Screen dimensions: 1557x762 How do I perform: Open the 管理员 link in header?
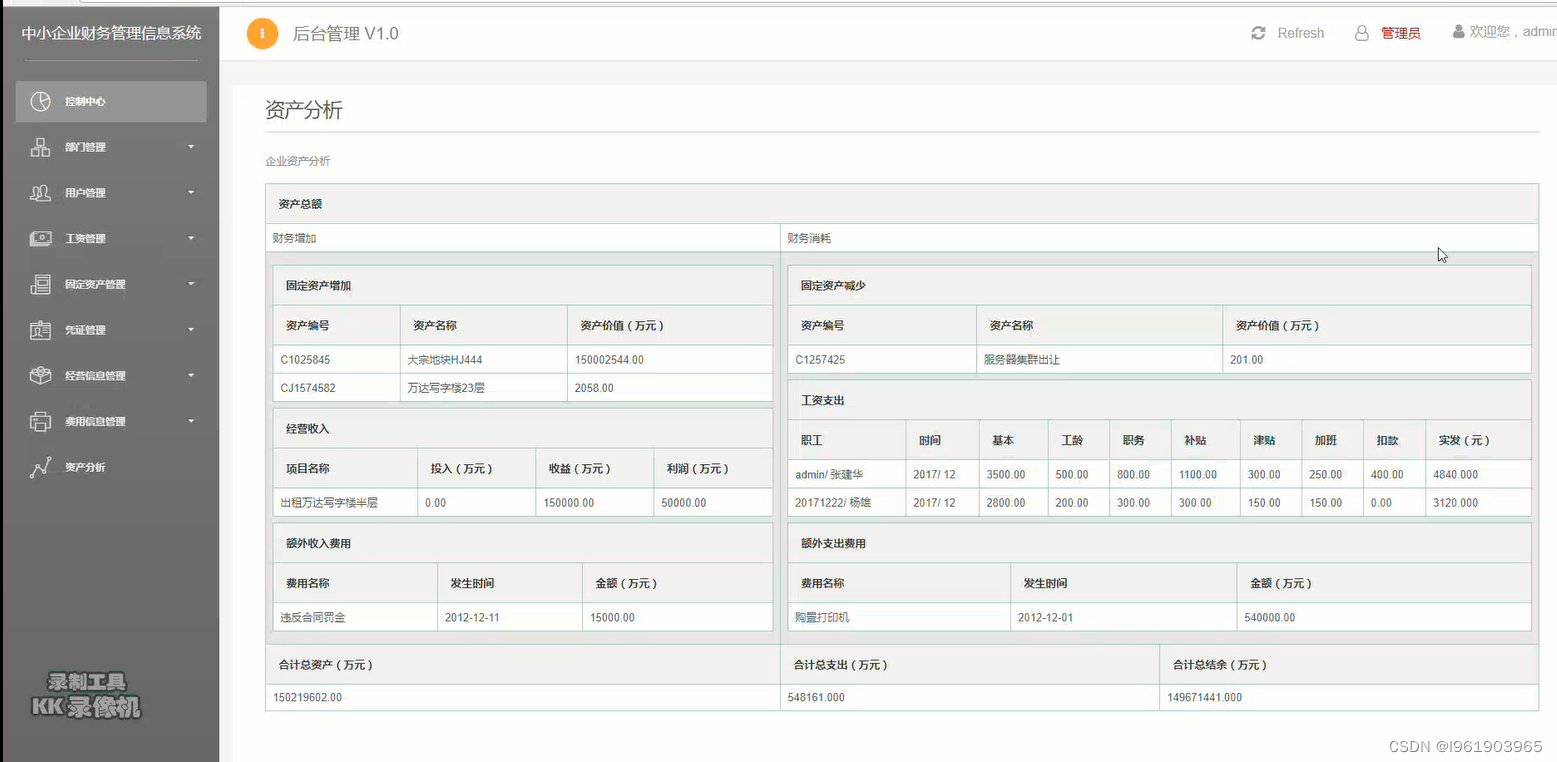click(x=1400, y=33)
